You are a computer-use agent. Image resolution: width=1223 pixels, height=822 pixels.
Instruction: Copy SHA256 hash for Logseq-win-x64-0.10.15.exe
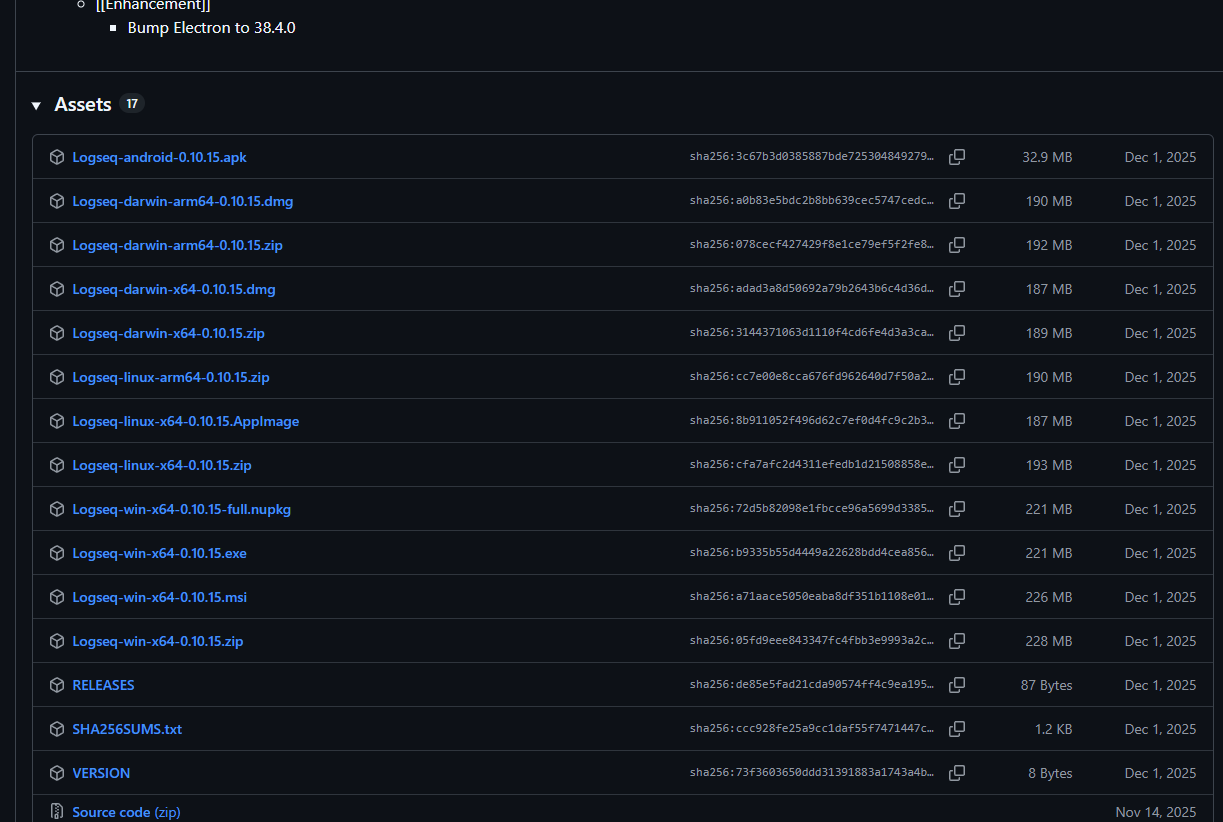957,553
